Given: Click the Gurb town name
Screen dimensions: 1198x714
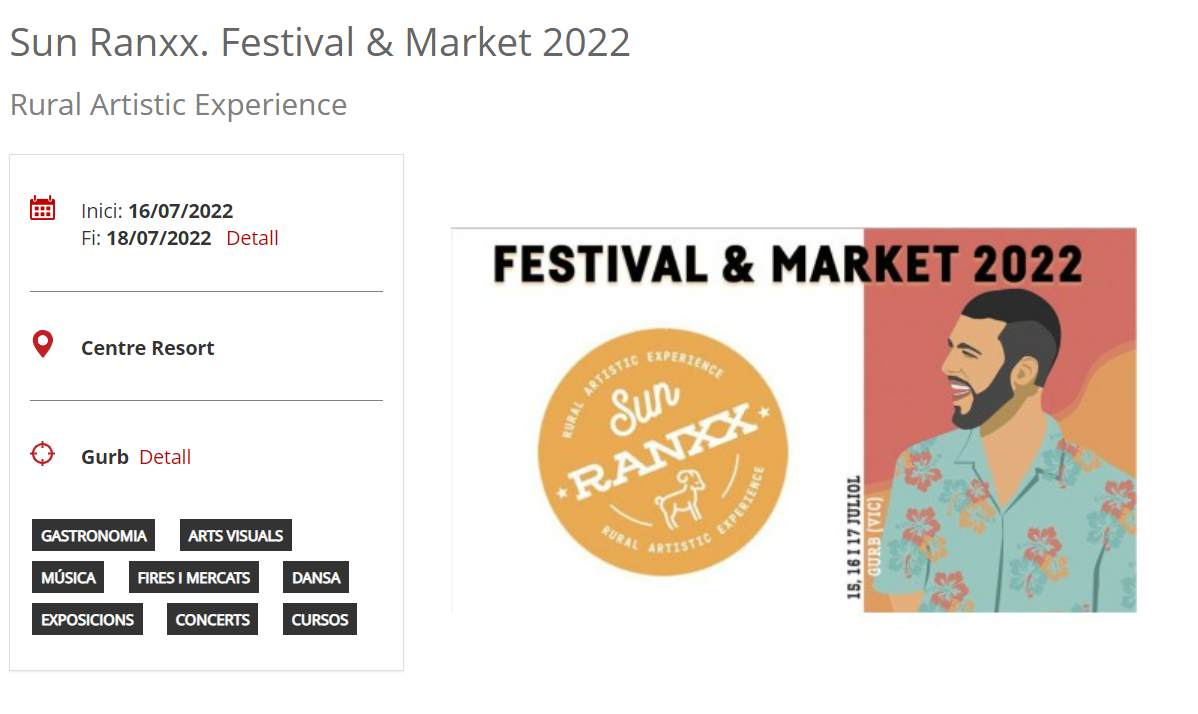Looking at the screenshot, I should click(105, 457).
